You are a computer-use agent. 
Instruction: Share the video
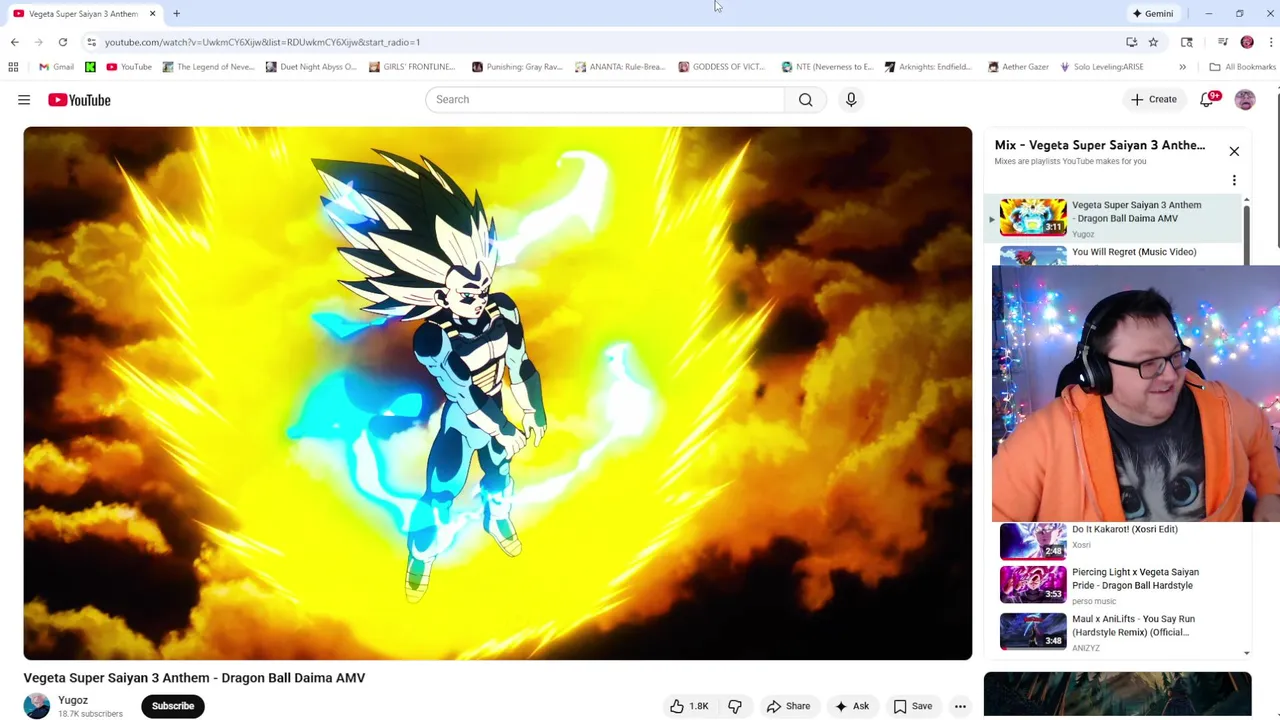[x=788, y=706]
